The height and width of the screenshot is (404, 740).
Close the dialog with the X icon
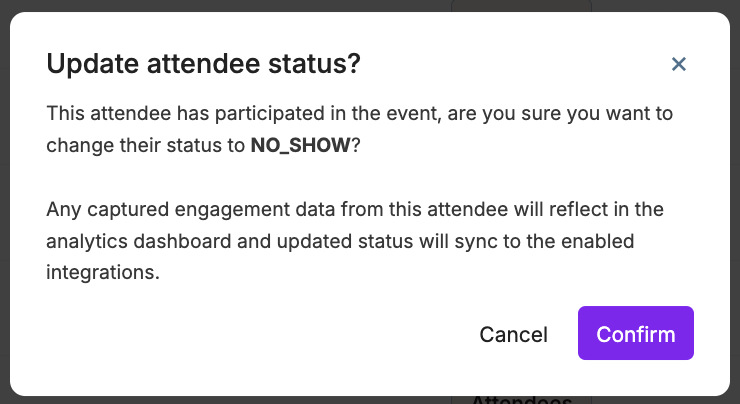(679, 65)
